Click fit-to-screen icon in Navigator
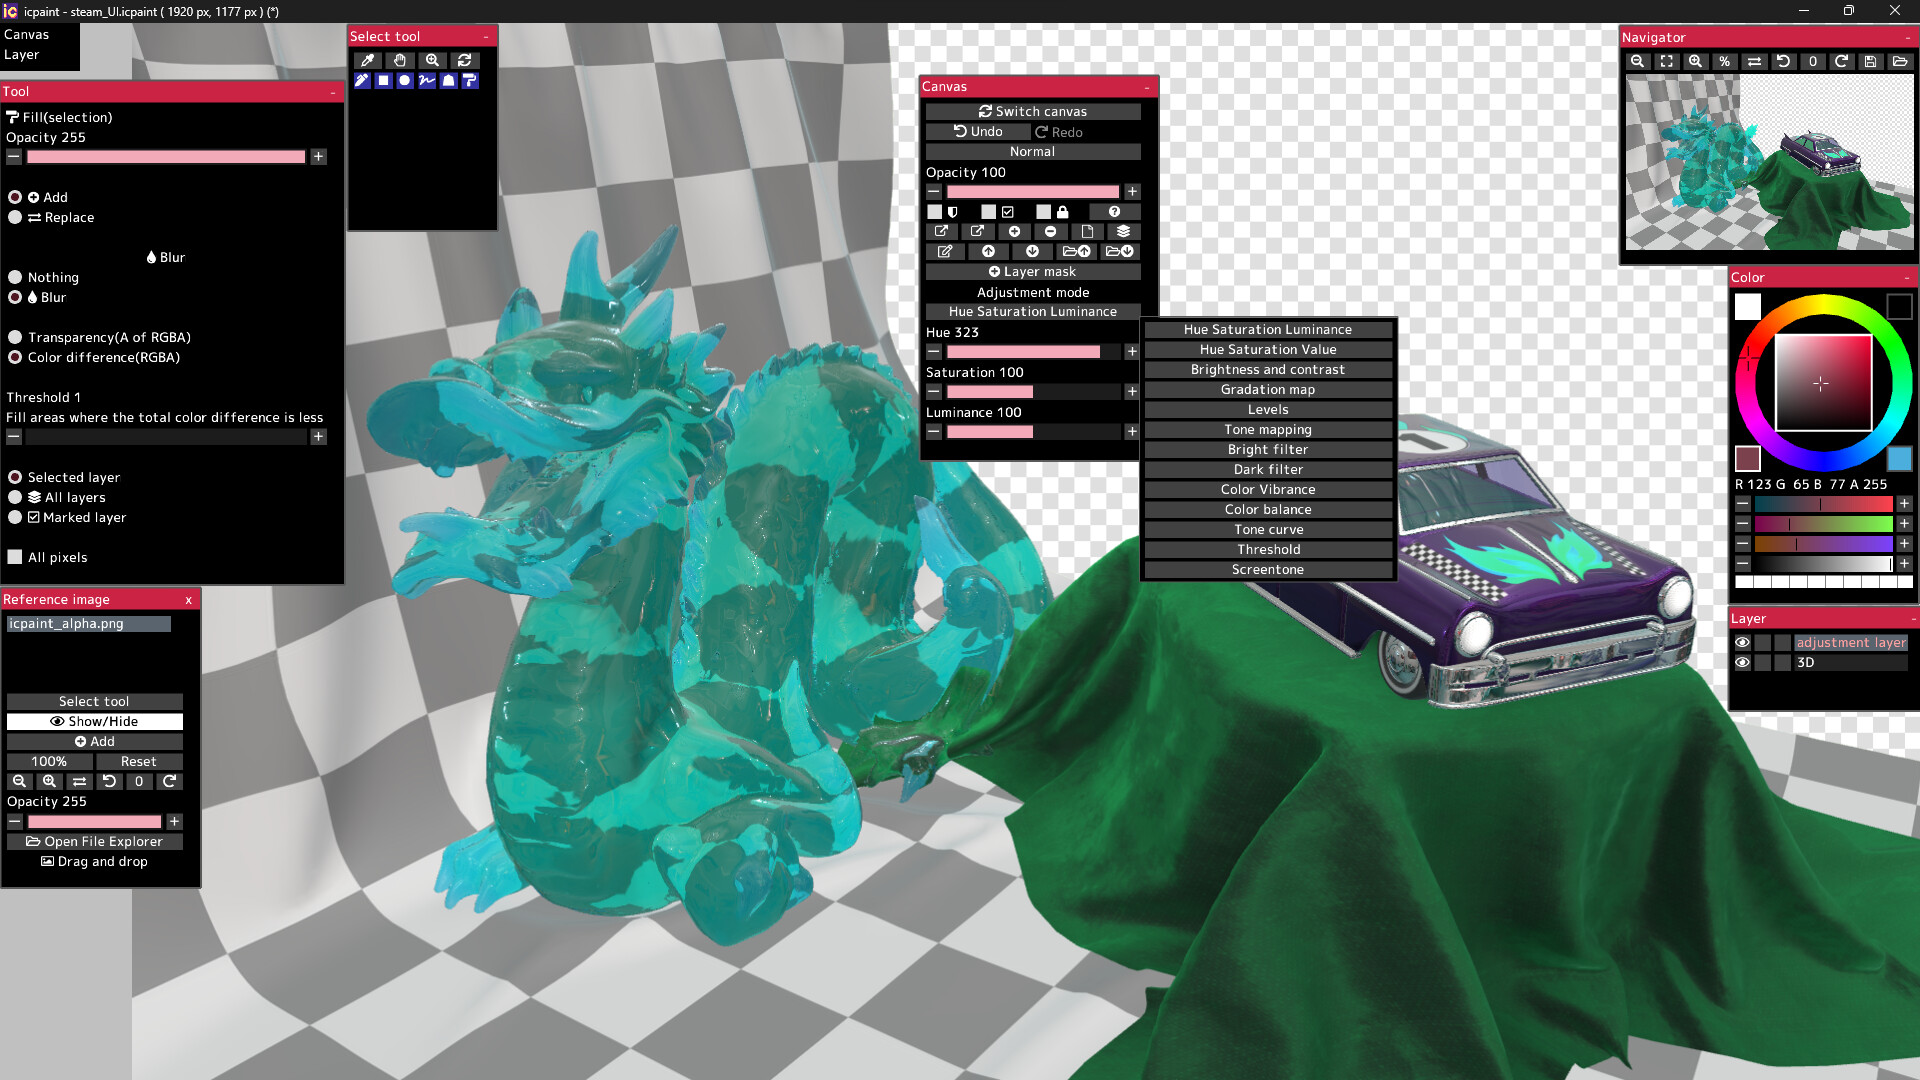This screenshot has height=1080, width=1920. (1666, 62)
